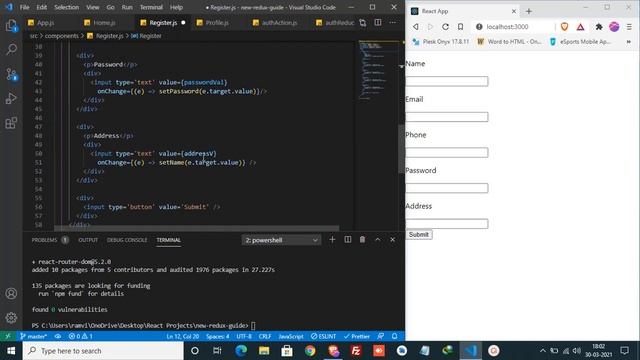Show hidden system tray icons
The width and height of the screenshot is (640, 360).
[x=542, y=351]
